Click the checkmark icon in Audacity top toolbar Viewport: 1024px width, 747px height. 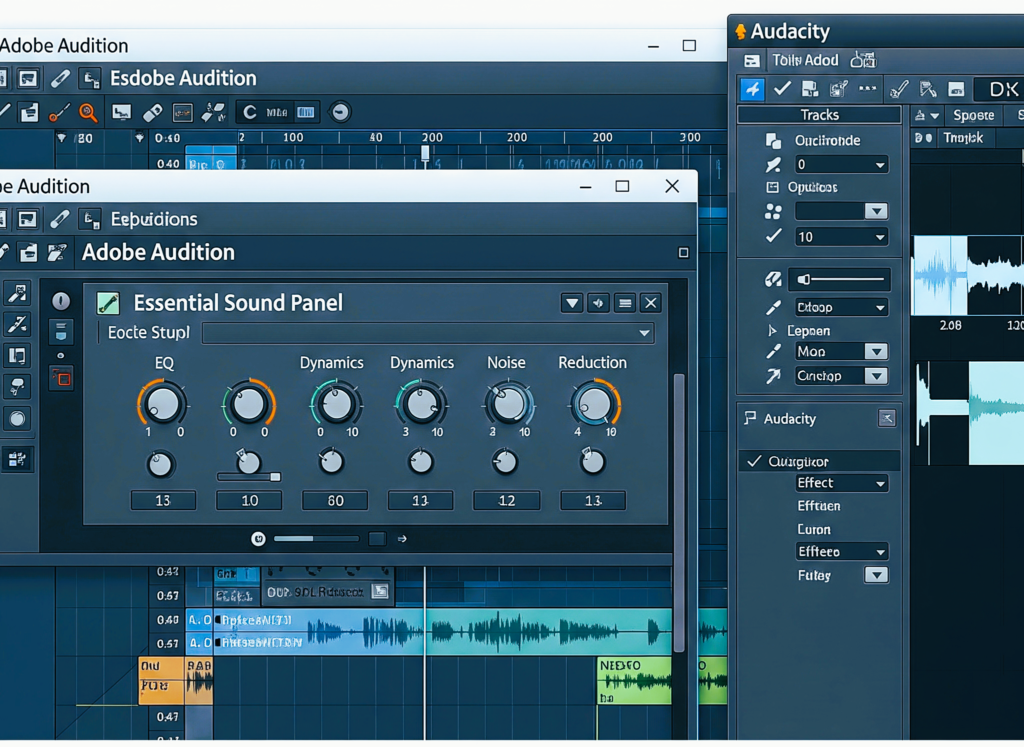click(x=782, y=88)
